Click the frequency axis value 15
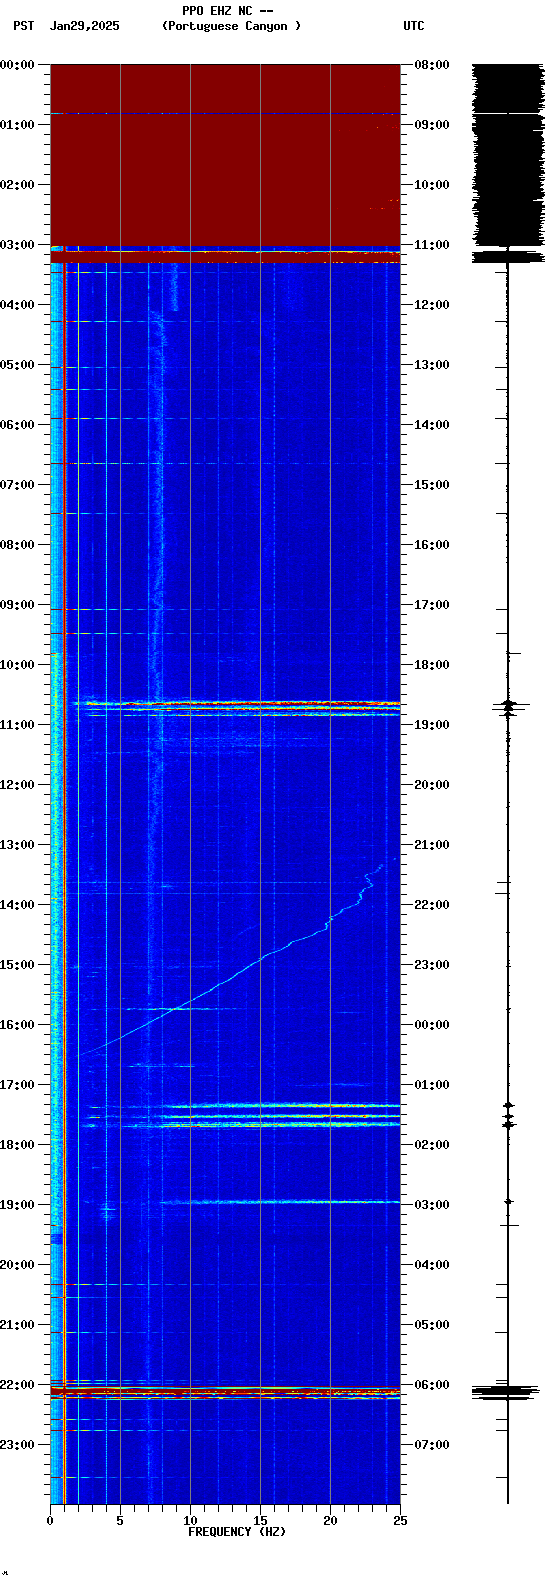The image size is (552, 1584). [260, 1521]
